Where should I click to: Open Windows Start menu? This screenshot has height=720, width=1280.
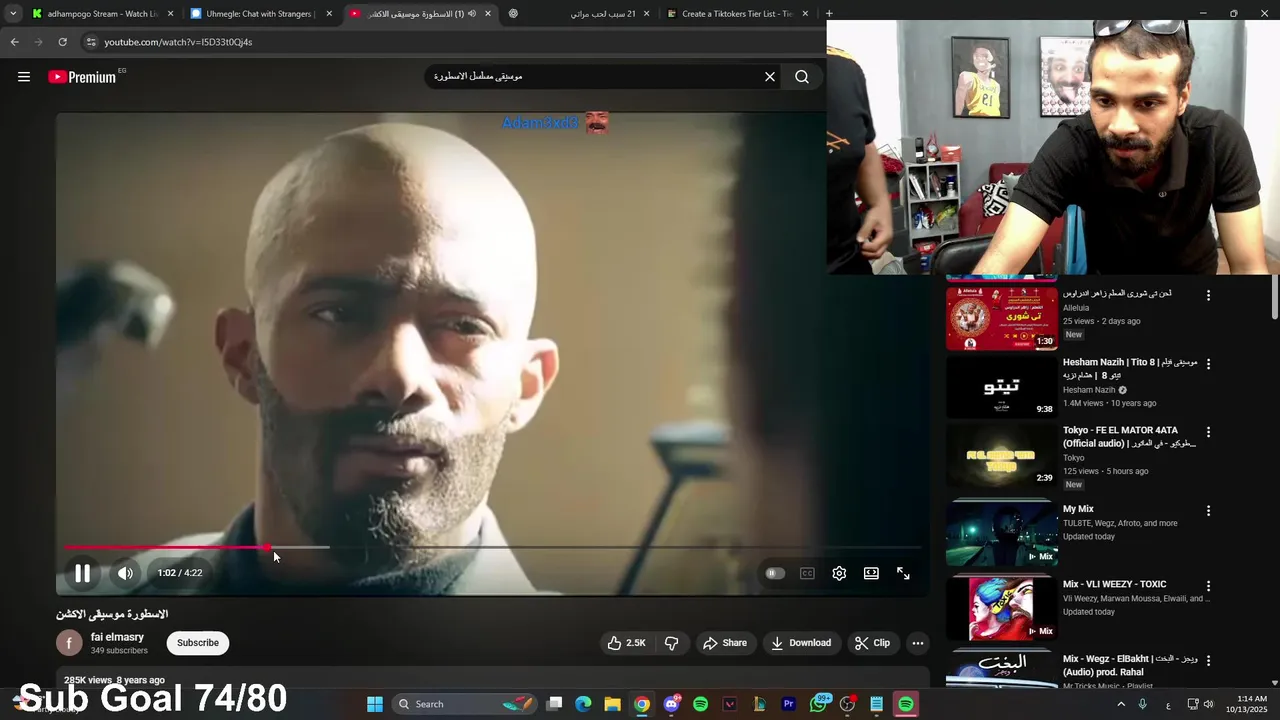(374, 704)
